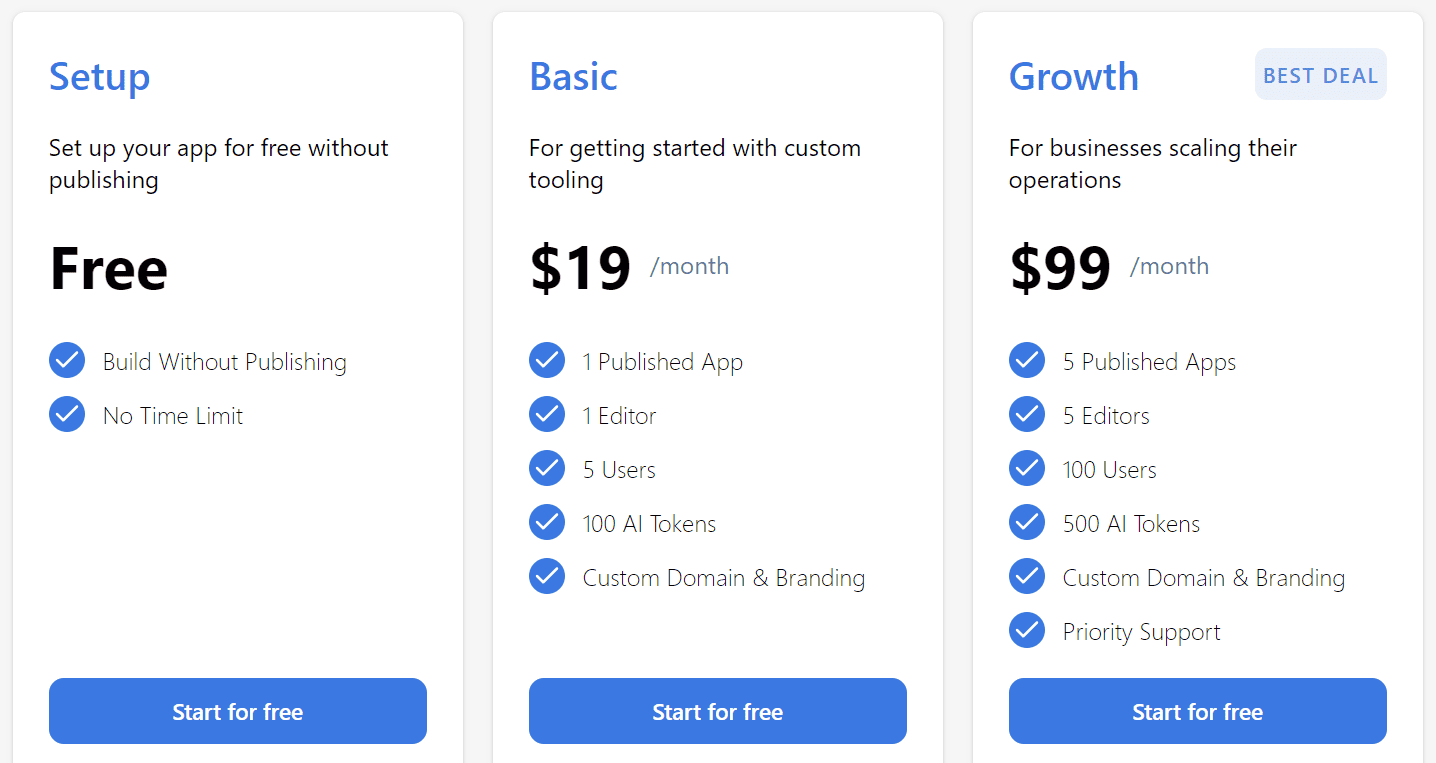Click the checkmark beside No Time Limit
Viewport: 1436px width, 763px height.
67,414
